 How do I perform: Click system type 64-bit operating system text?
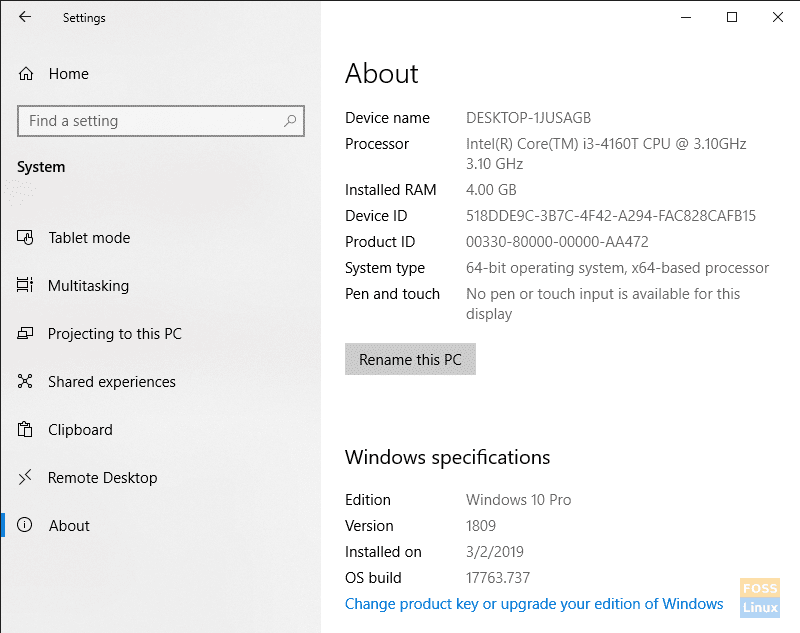617,268
